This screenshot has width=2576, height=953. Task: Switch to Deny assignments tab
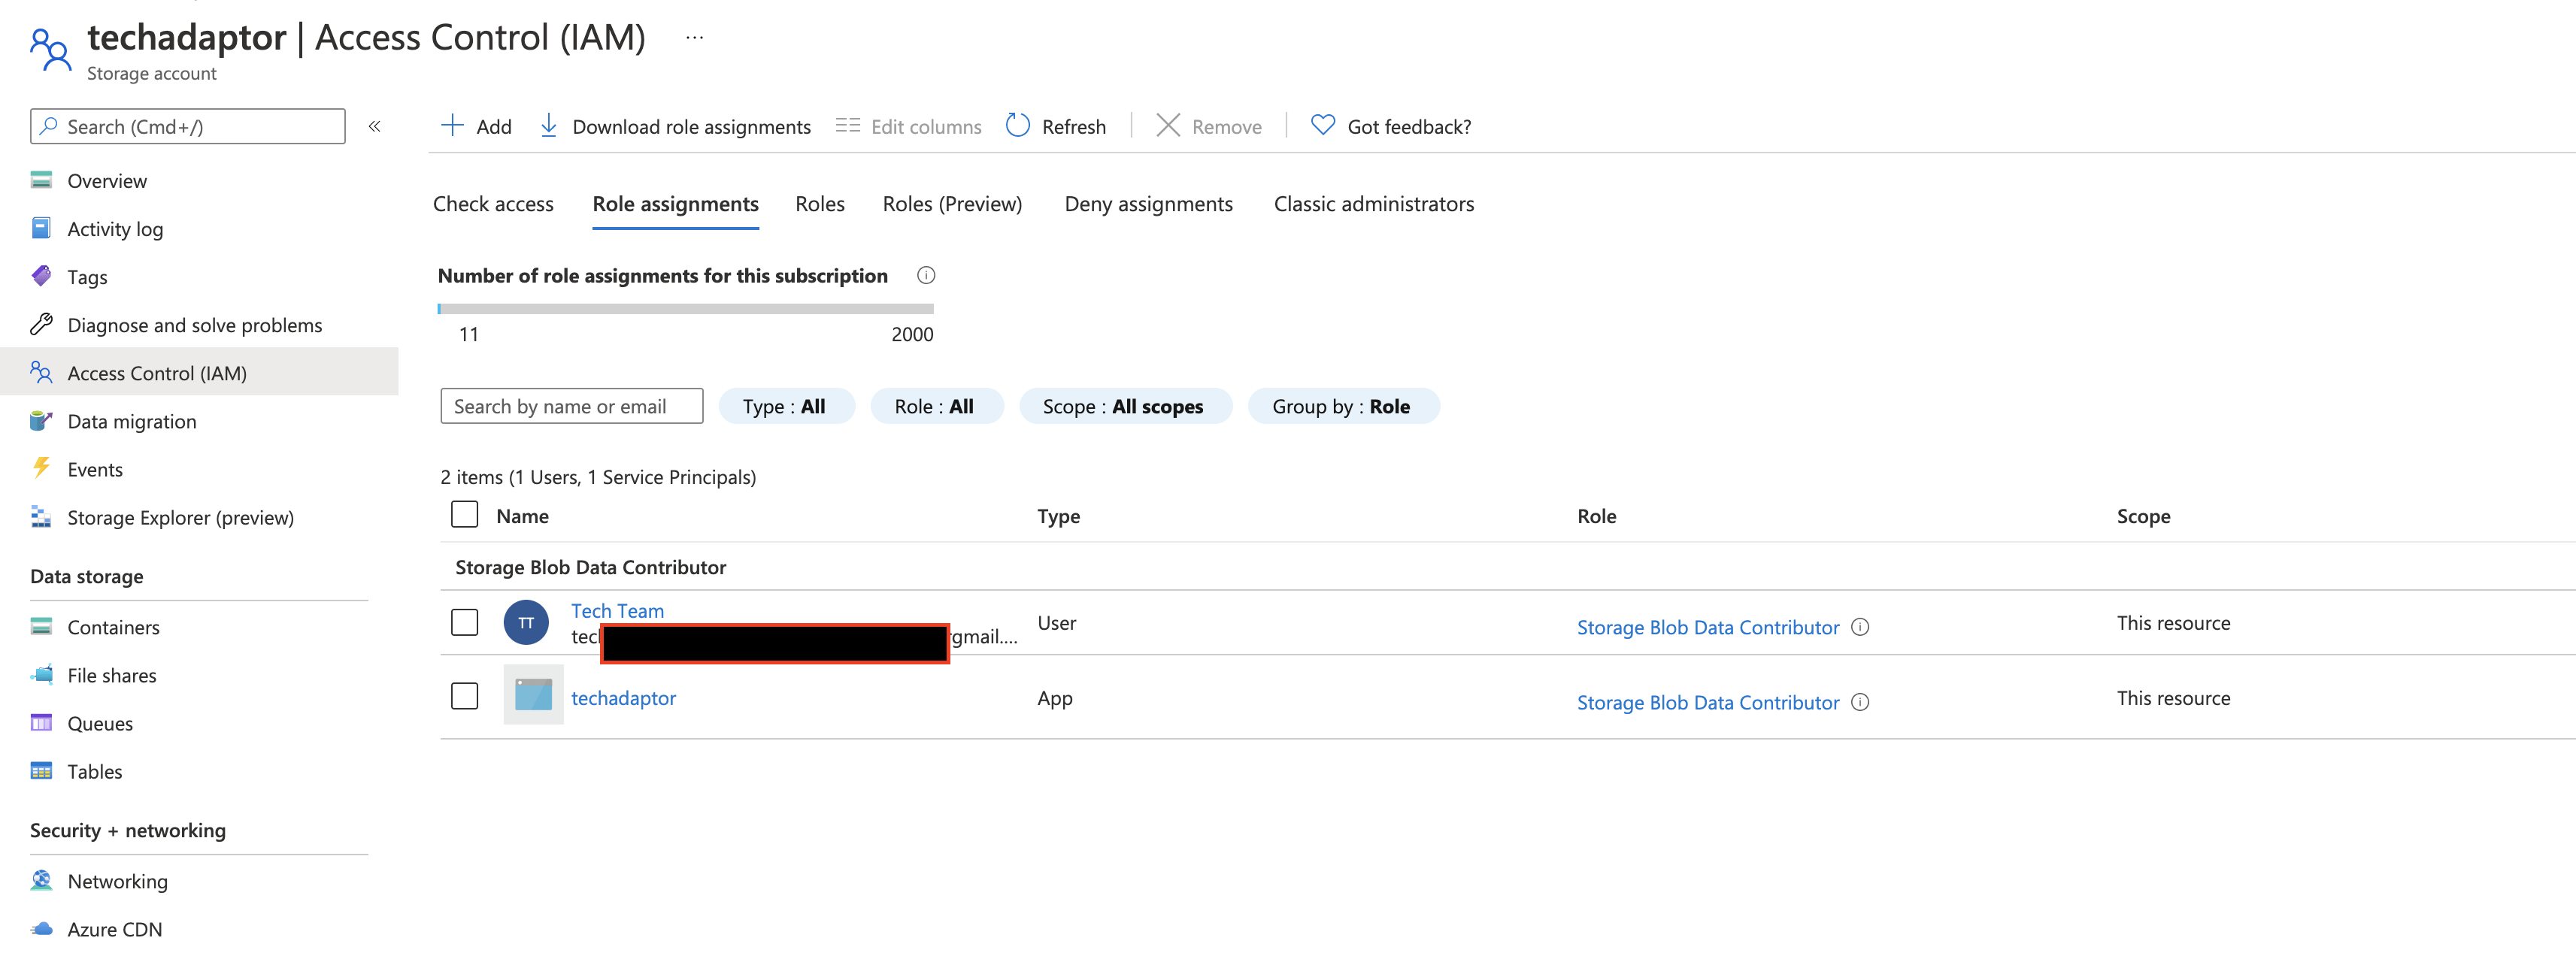(1148, 204)
